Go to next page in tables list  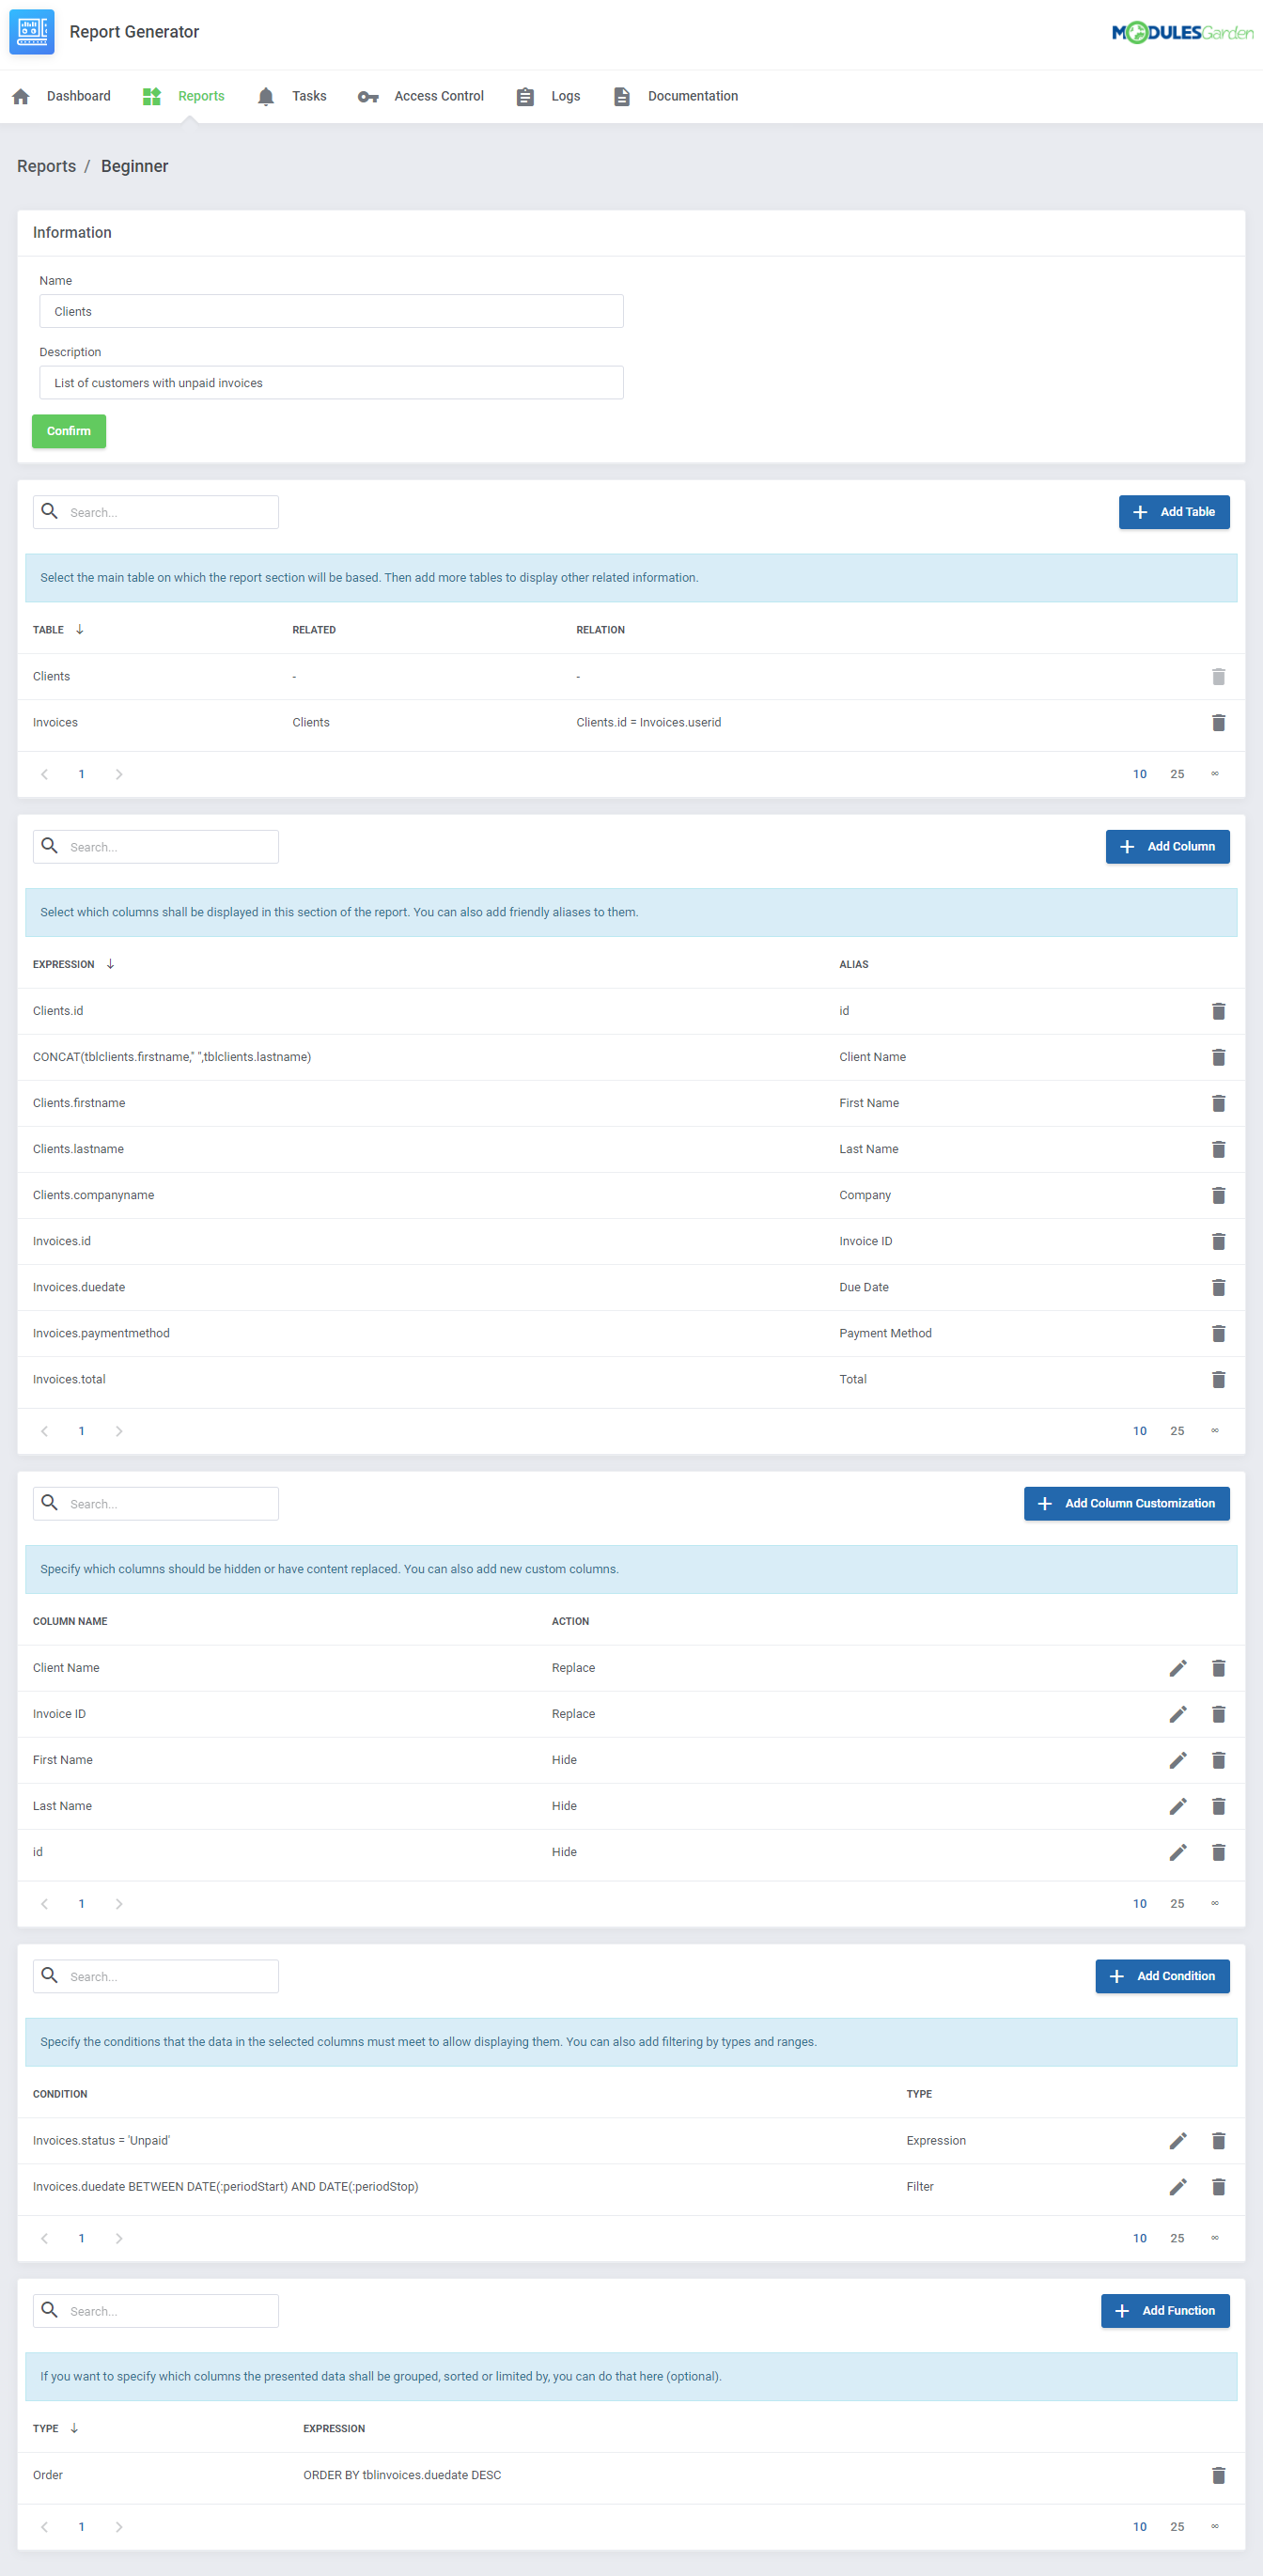[x=119, y=774]
